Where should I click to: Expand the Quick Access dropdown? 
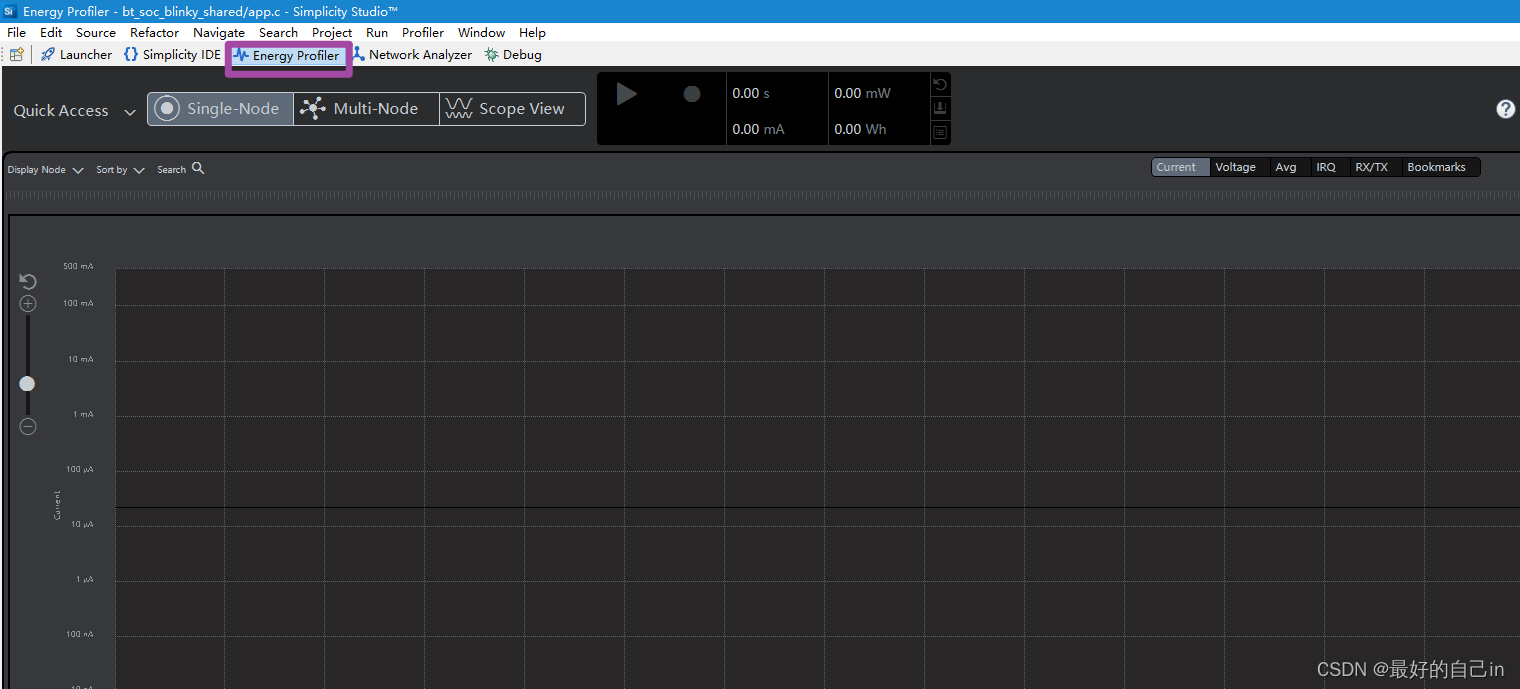74,111
